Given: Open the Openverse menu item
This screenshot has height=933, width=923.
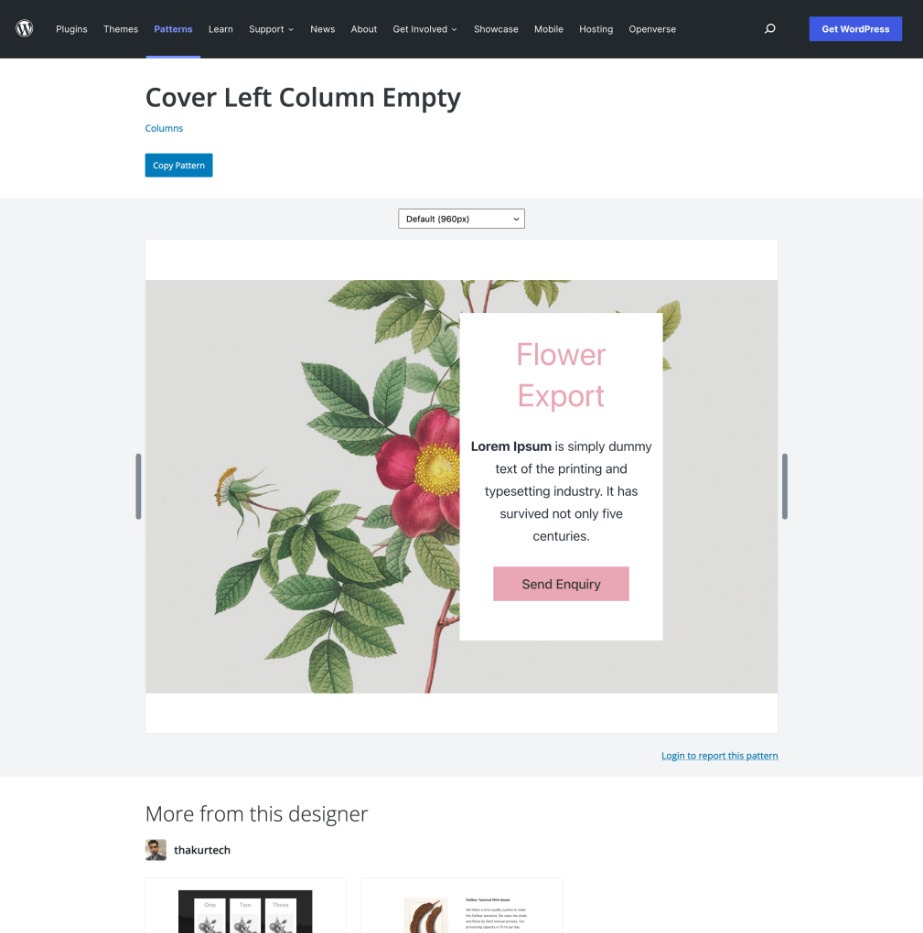Looking at the screenshot, I should pyautogui.click(x=652, y=29).
